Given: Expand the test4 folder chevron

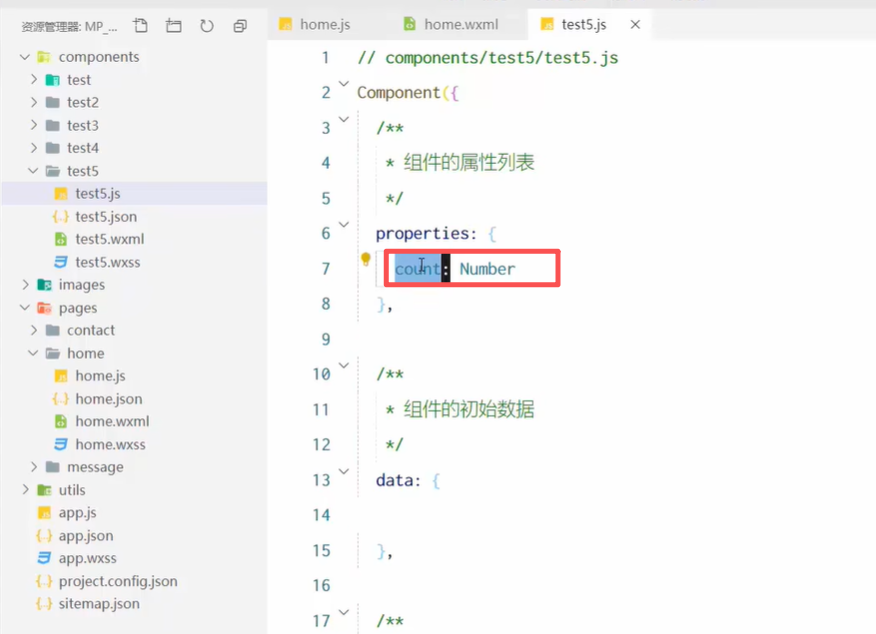Looking at the screenshot, I should point(34,147).
